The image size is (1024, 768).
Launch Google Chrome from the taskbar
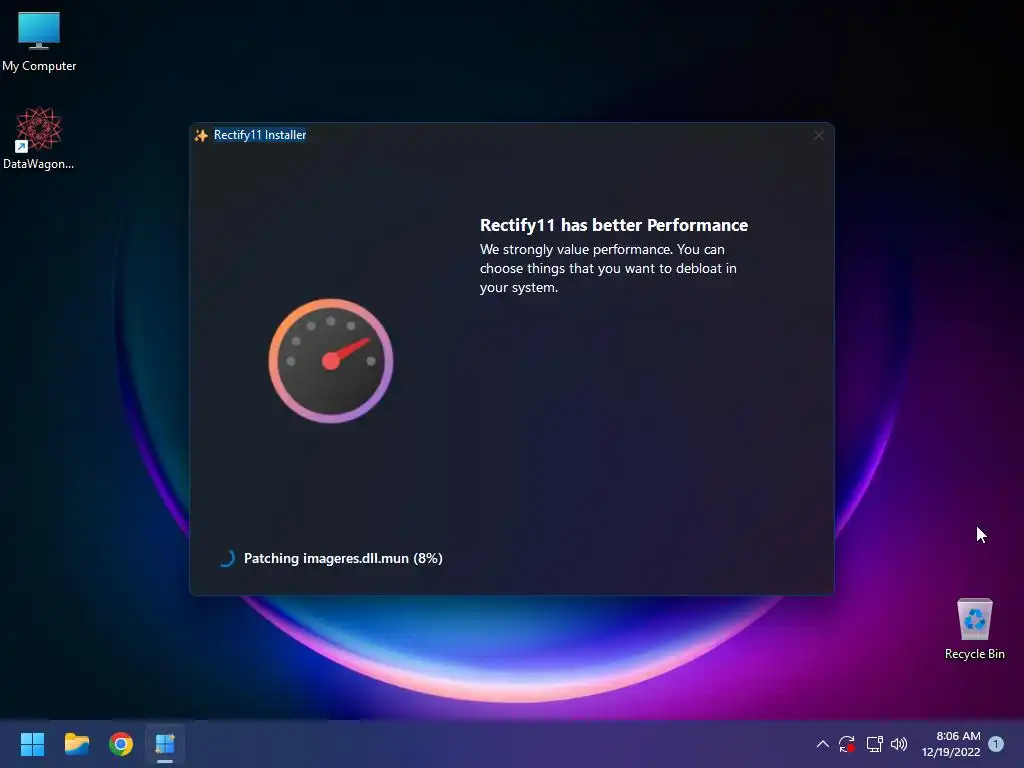click(x=121, y=744)
